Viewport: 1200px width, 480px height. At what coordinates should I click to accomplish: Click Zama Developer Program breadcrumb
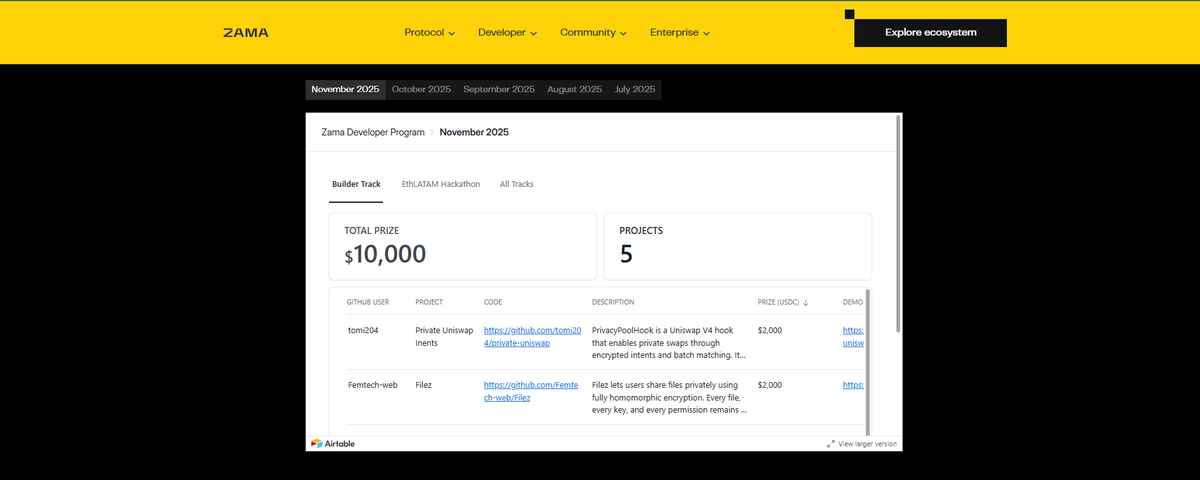coord(373,132)
